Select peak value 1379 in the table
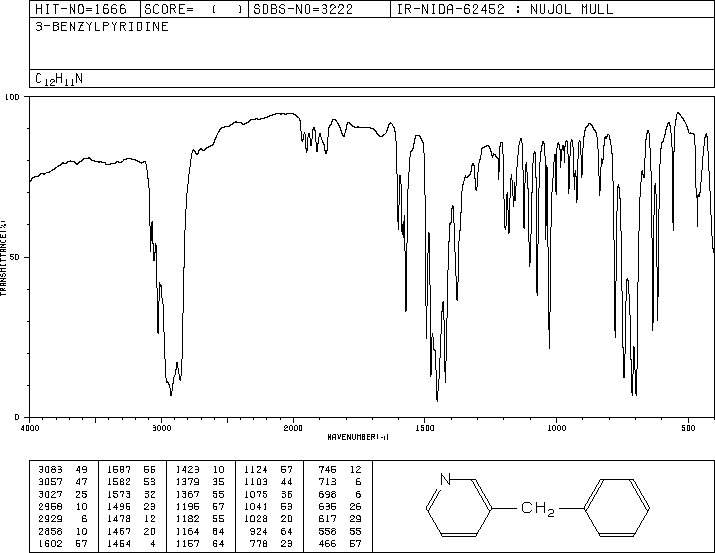 pyautogui.click(x=187, y=482)
